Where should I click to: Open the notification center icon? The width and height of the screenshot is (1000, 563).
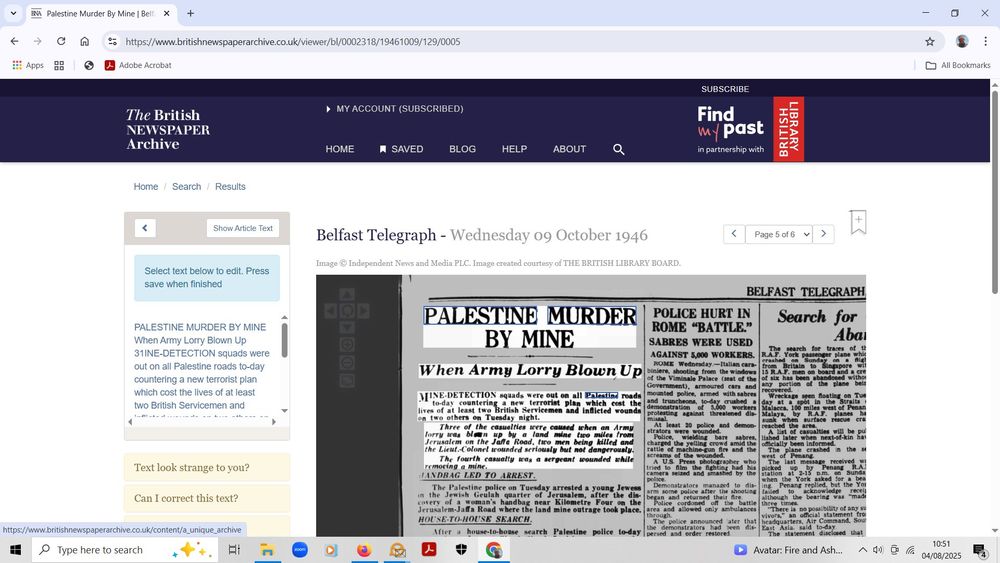(x=980, y=550)
